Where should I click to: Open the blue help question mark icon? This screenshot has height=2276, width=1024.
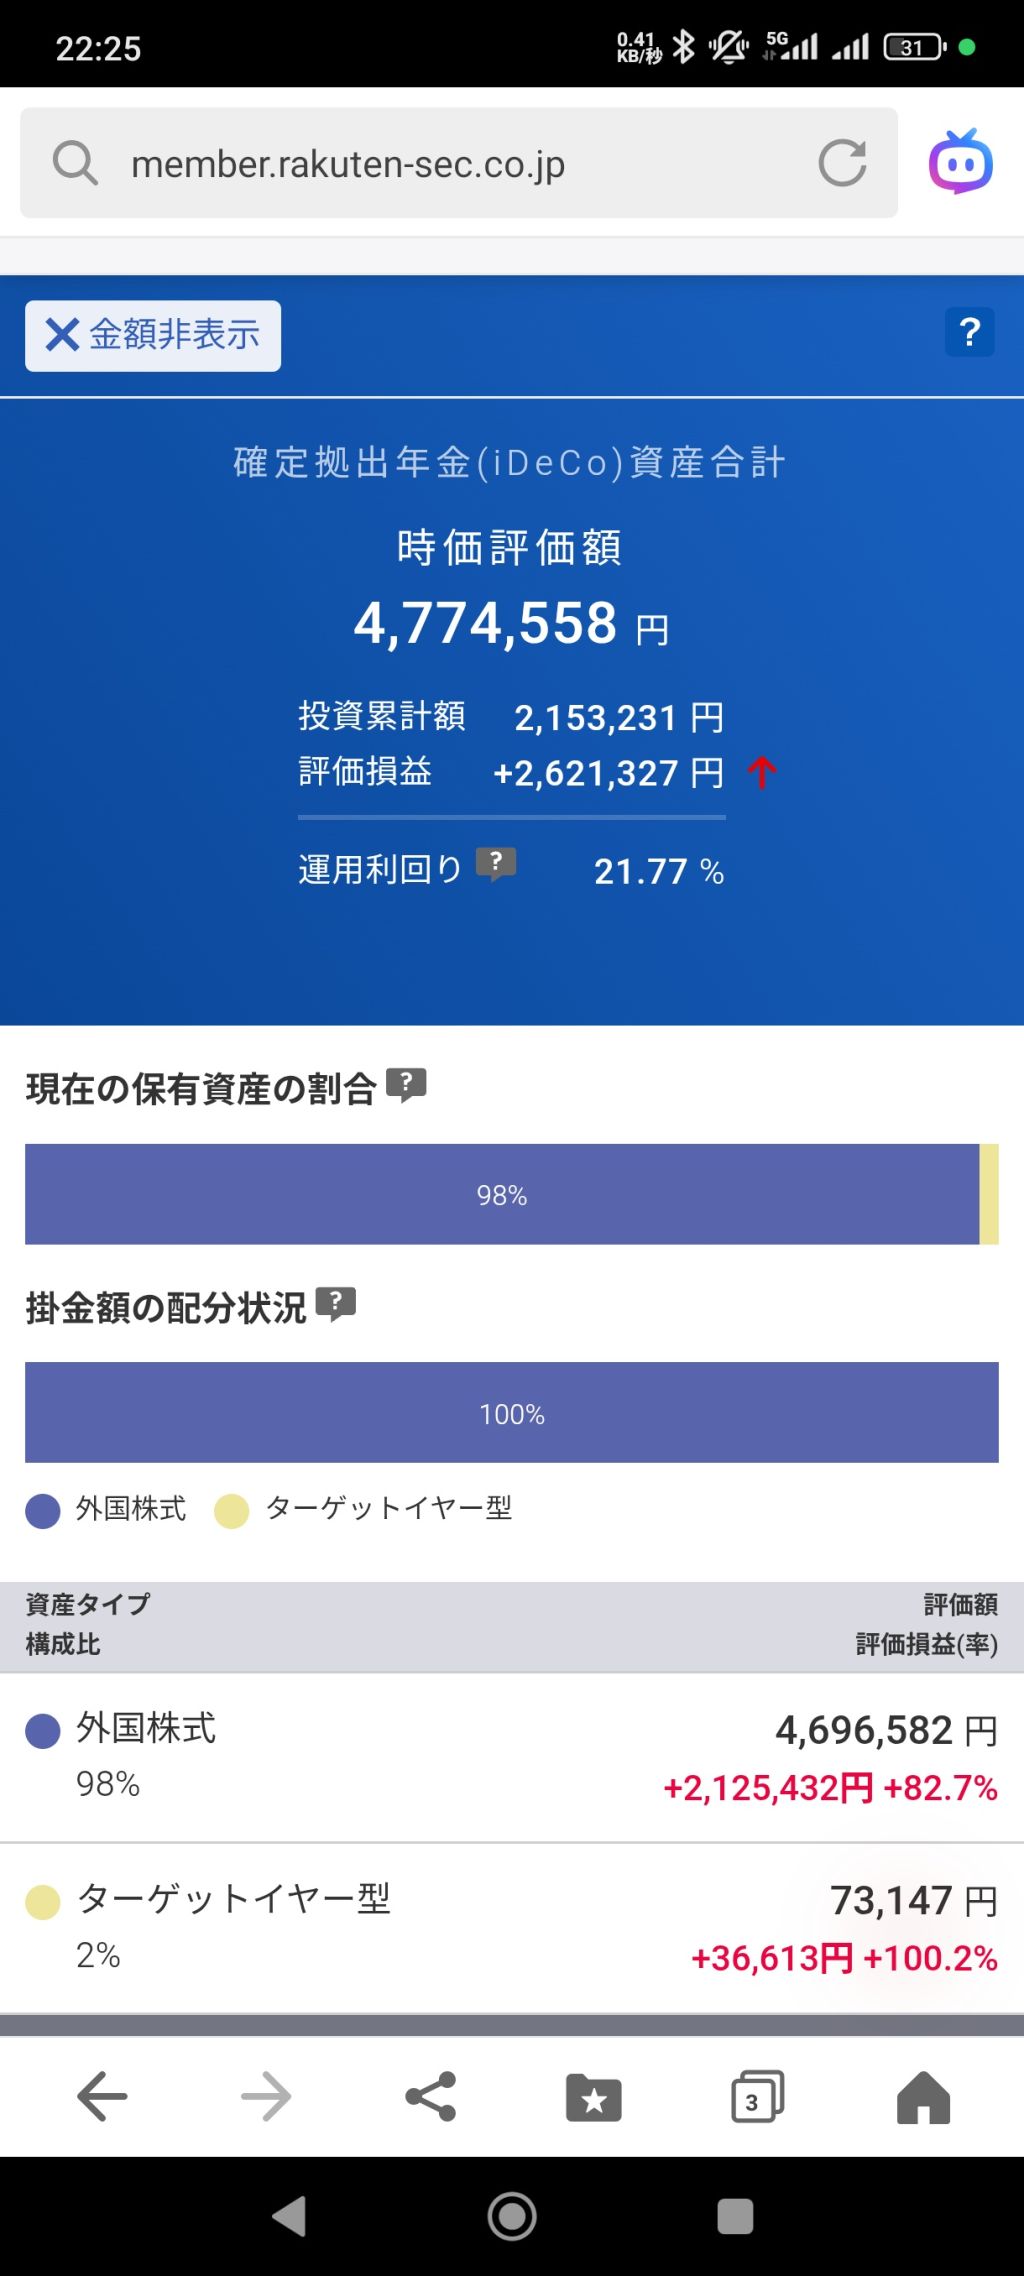click(969, 332)
